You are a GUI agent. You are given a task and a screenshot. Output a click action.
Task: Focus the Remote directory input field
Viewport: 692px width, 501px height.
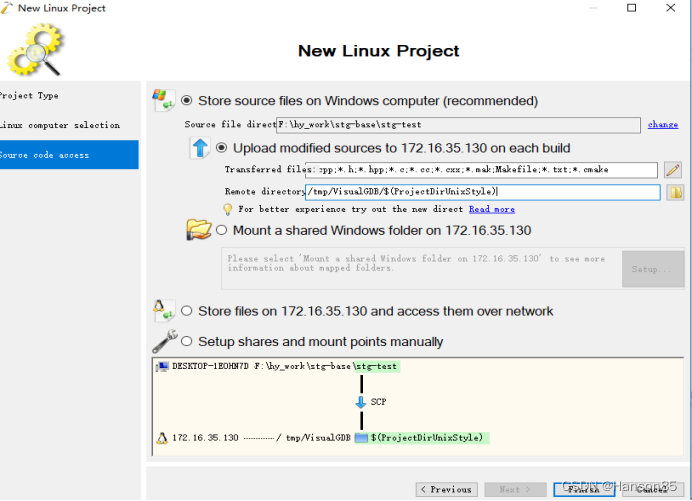coord(482,192)
